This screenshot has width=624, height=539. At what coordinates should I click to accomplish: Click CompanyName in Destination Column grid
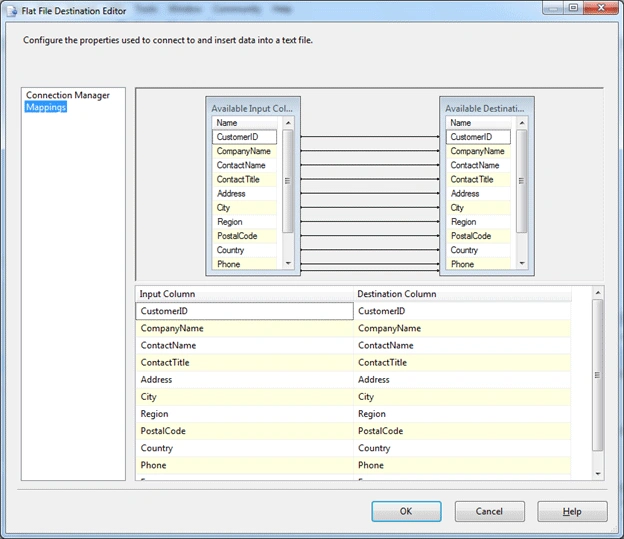point(462,328)
